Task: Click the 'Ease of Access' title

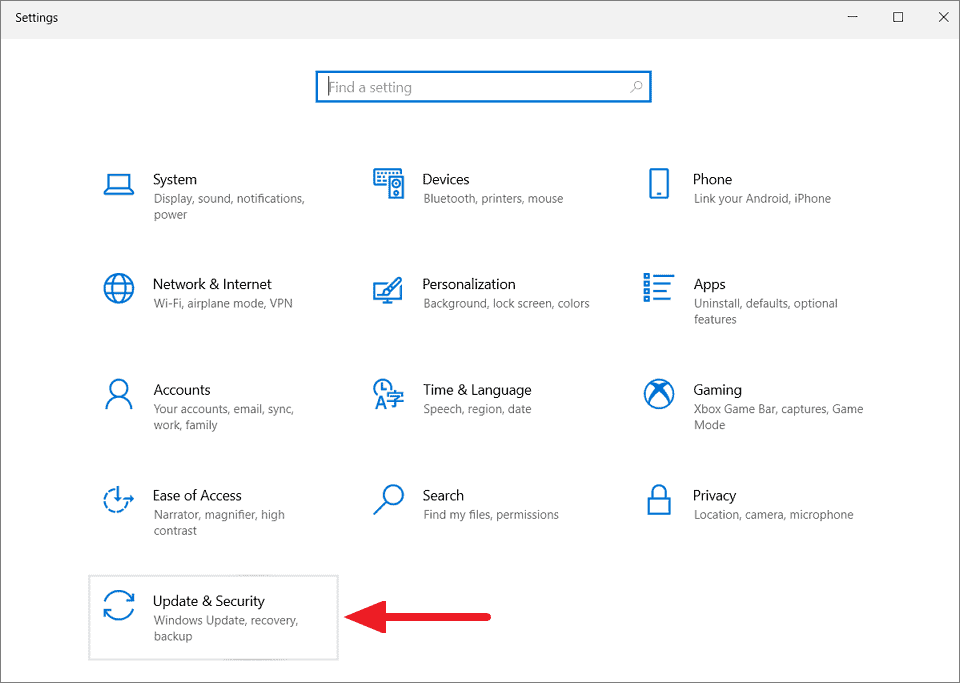Action: pos(197,495)
